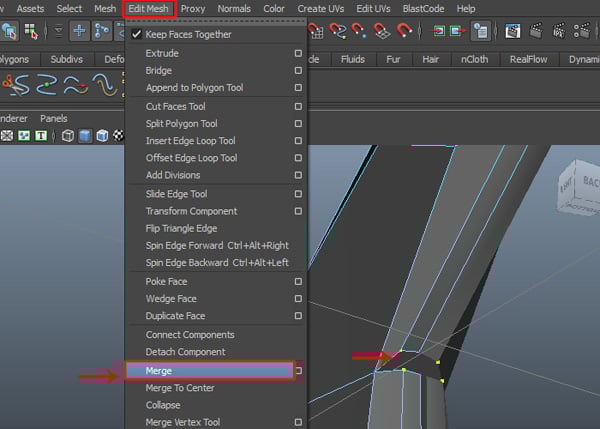Click the construction history toggle icon
Screen dimensions: 600x429
pos(480,31)
